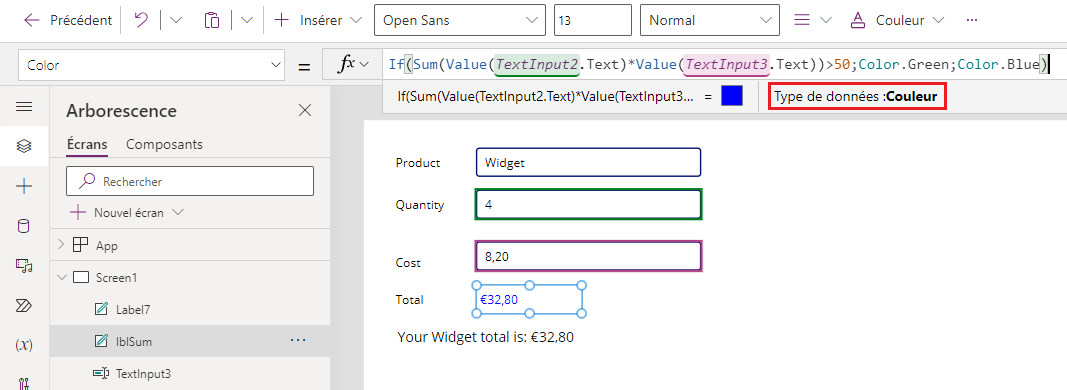The image size is (1067, 390).
Task: Select Screen1 in the tree
Action: coord(116,278)
